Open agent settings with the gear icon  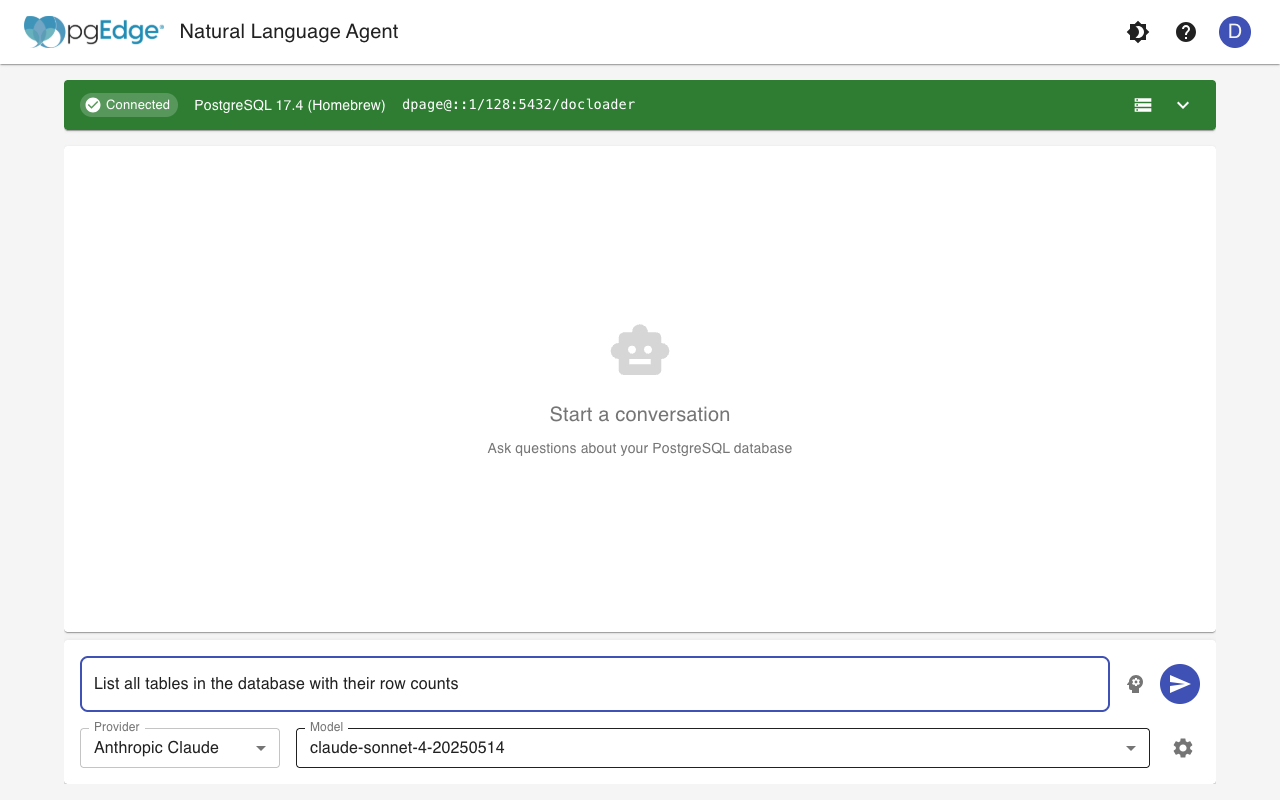point(1182,747)
